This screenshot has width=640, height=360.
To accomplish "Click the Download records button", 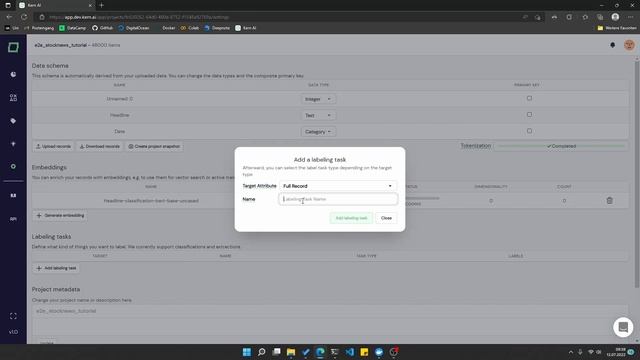I will coord(99,147).
